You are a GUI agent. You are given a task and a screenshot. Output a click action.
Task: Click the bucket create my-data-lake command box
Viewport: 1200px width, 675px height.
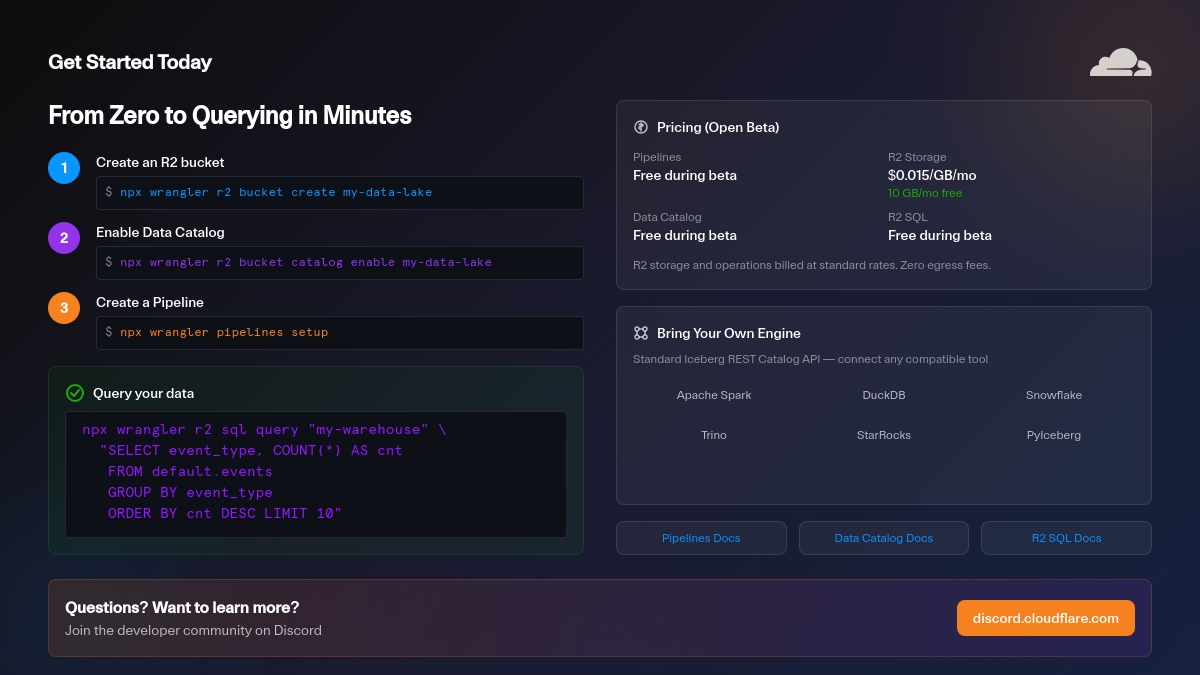(x=339, y=192)
